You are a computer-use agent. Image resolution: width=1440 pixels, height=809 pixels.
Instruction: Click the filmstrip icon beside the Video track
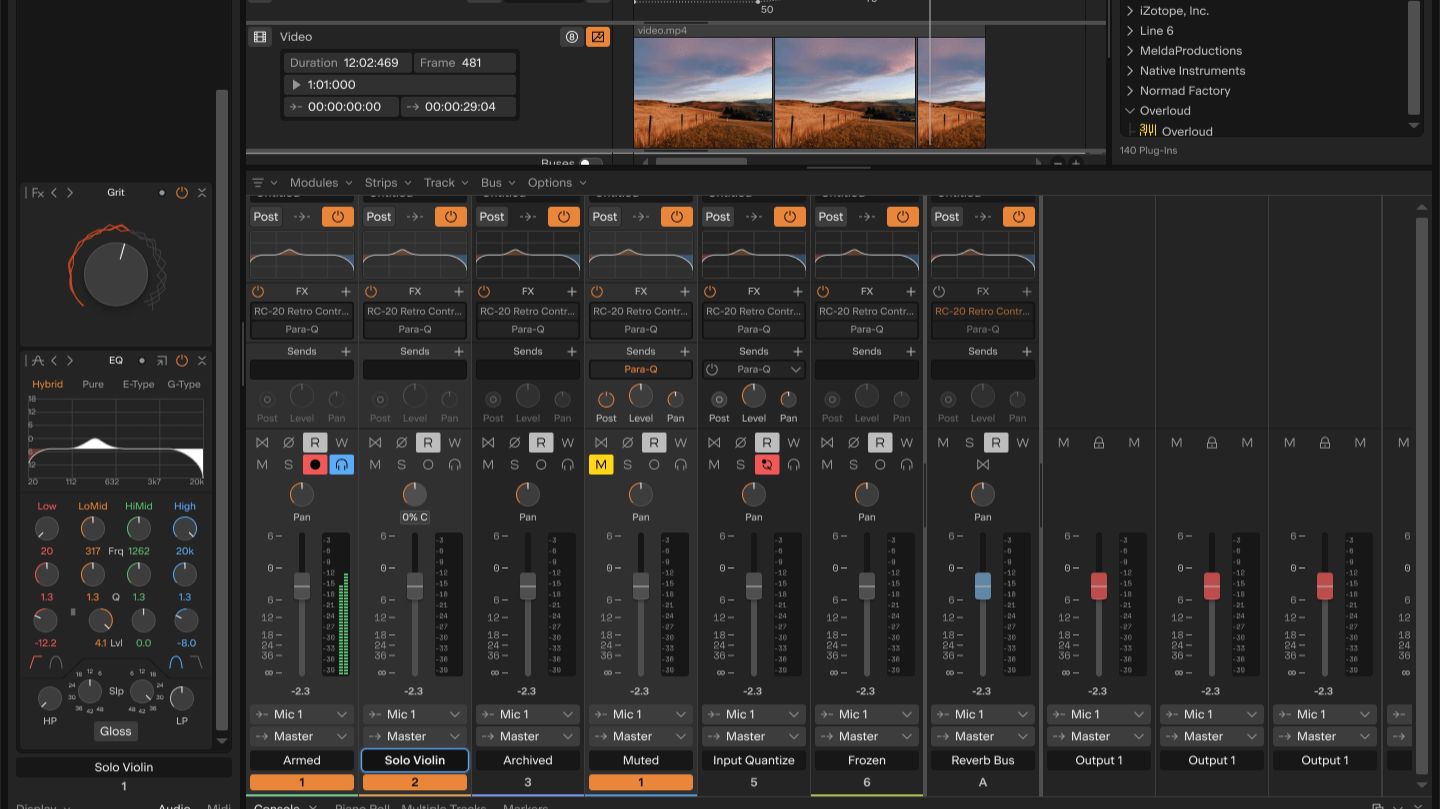click(x=260, y=37)
